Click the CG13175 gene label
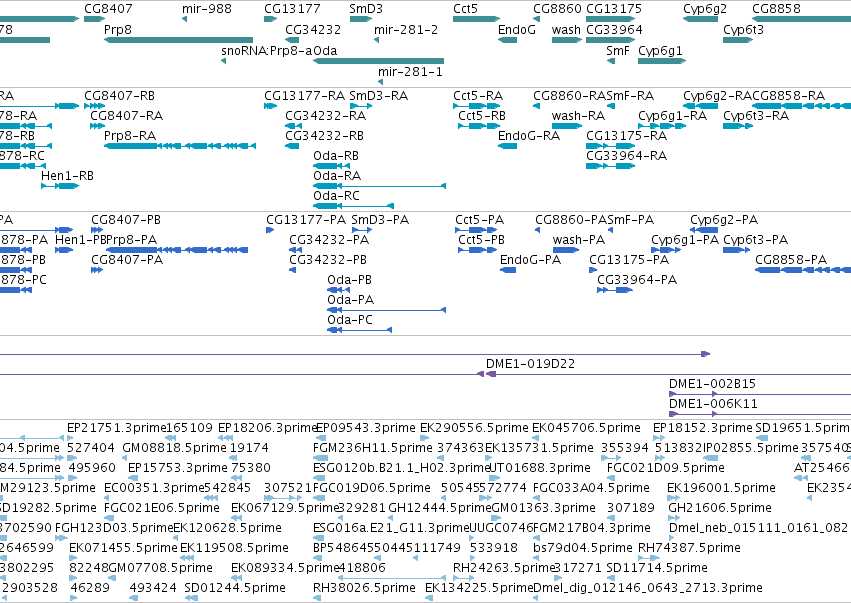Viewport: 851px width, 603px height. (x=614, y=9)
